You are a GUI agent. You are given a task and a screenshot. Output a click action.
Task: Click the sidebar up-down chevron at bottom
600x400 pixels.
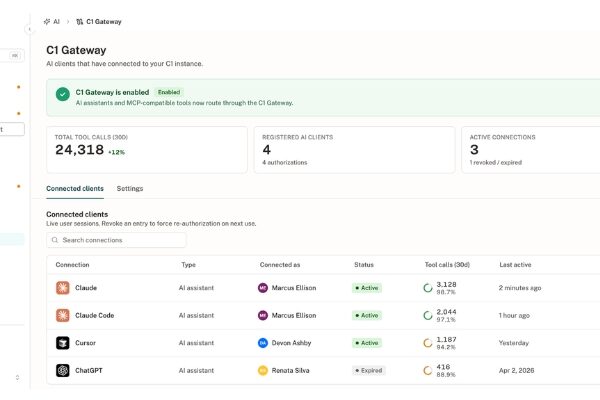click(17, 378)
